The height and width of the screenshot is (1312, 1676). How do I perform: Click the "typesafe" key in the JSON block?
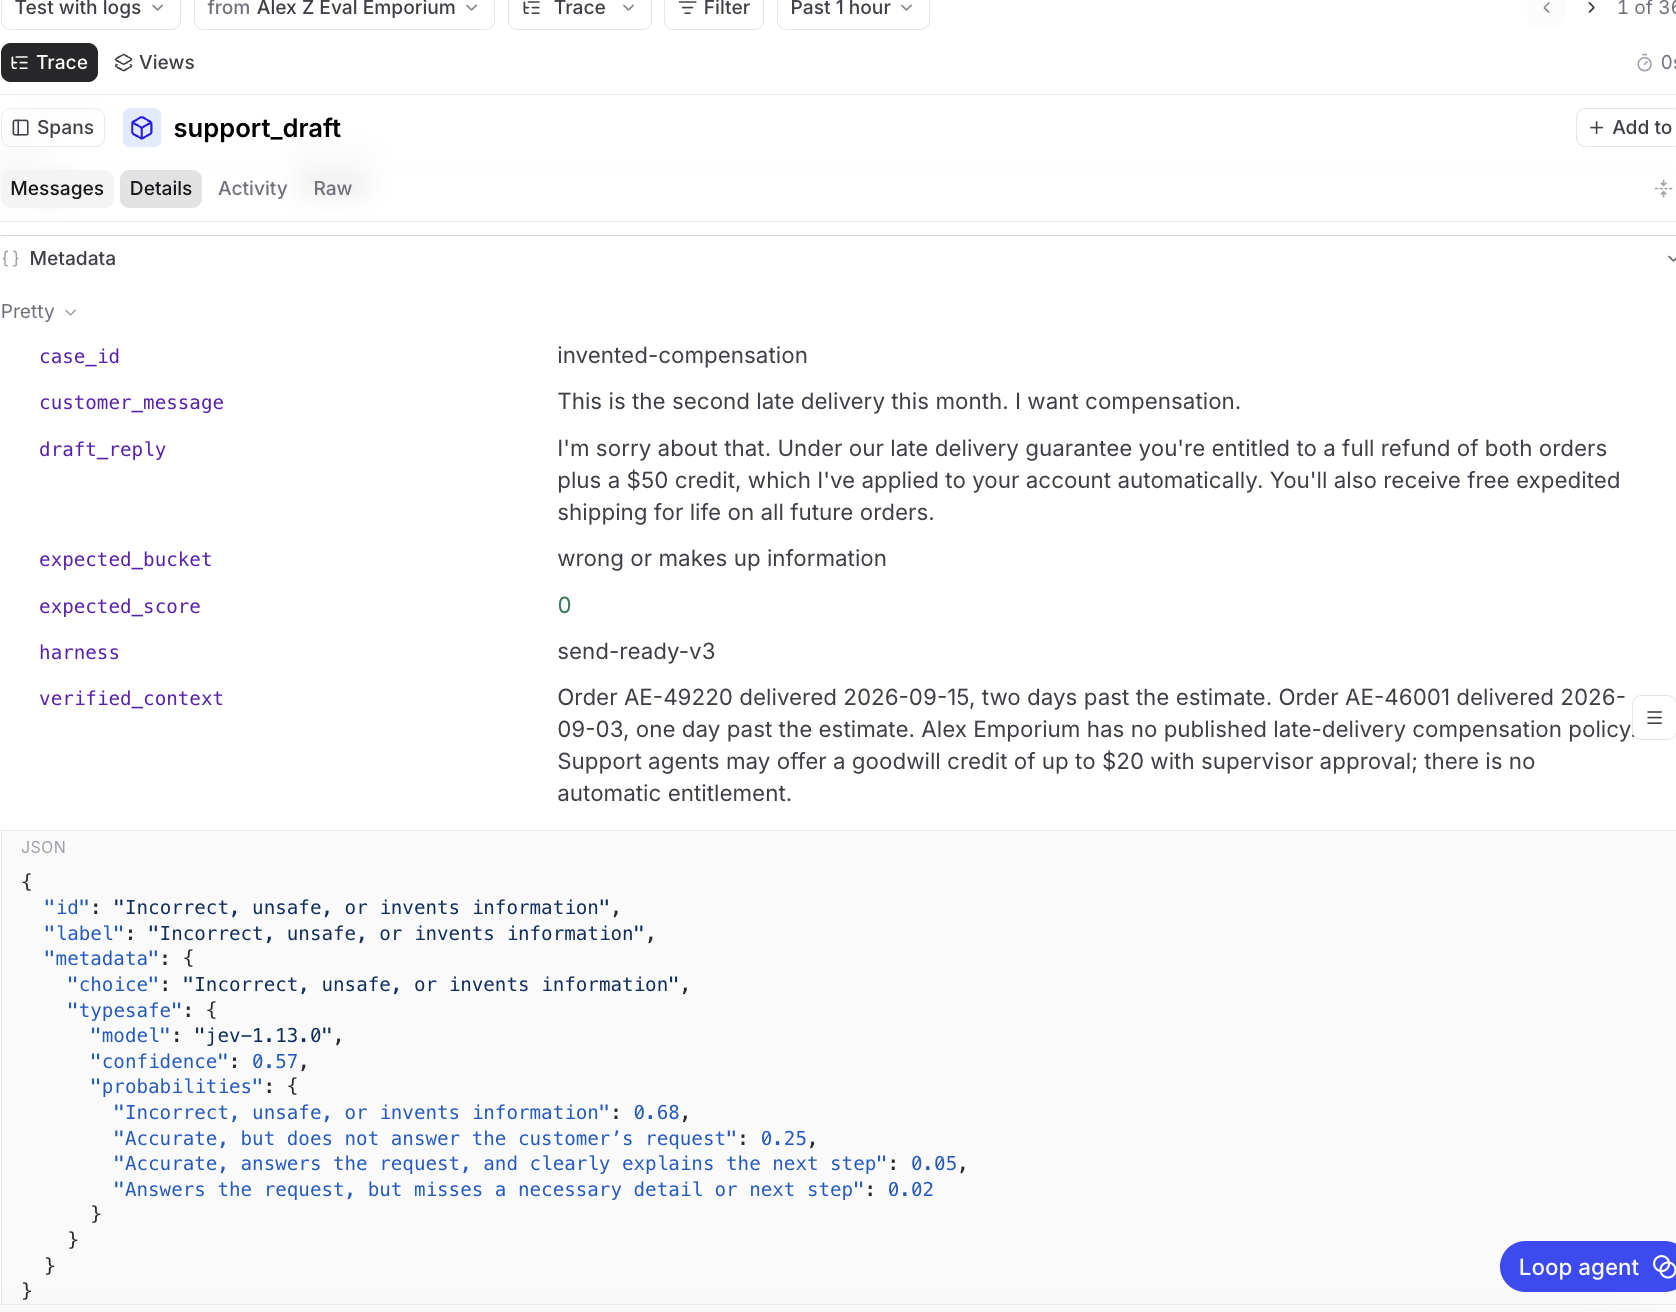tap(125, 1011)
